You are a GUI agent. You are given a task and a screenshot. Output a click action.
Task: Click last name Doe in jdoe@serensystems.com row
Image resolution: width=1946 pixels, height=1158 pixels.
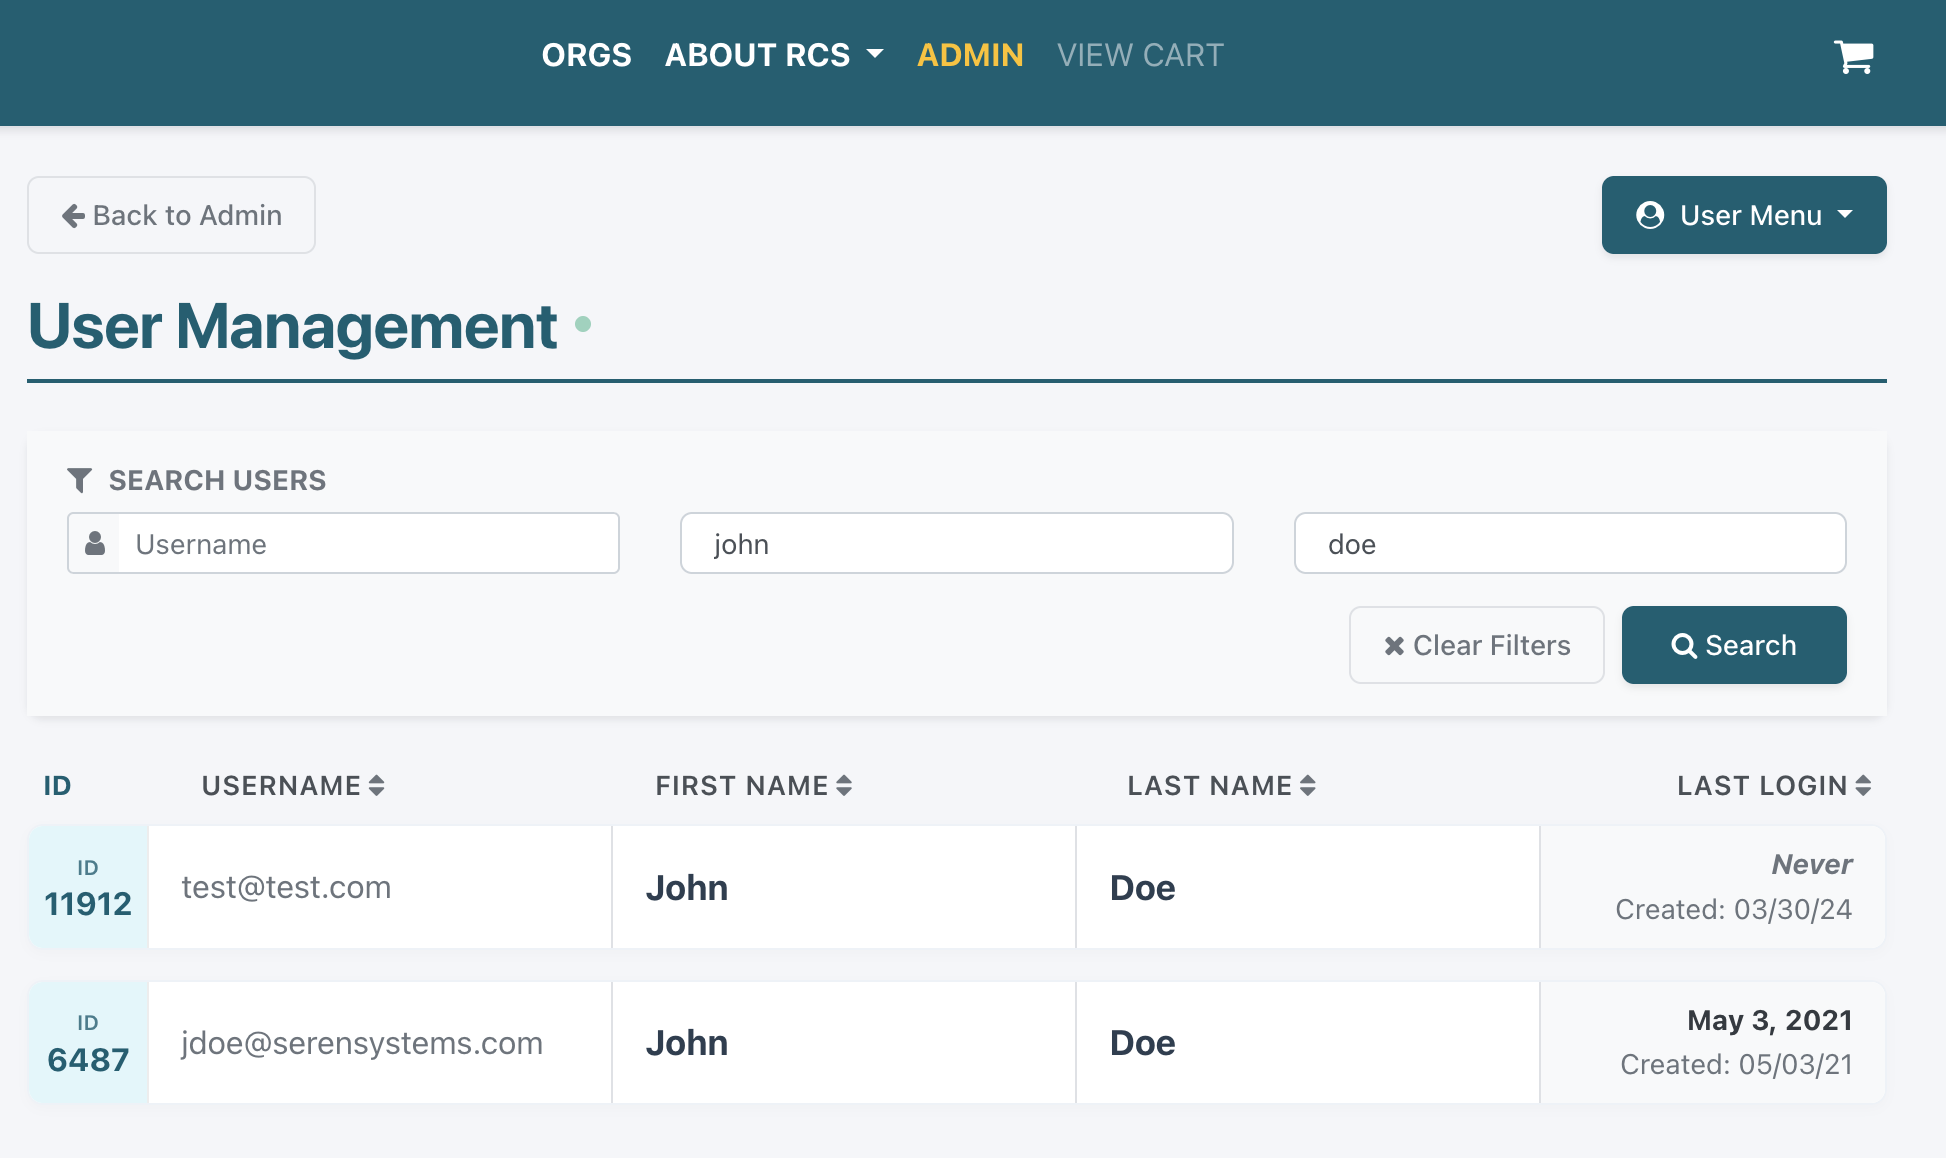tap(1142, 1043)
